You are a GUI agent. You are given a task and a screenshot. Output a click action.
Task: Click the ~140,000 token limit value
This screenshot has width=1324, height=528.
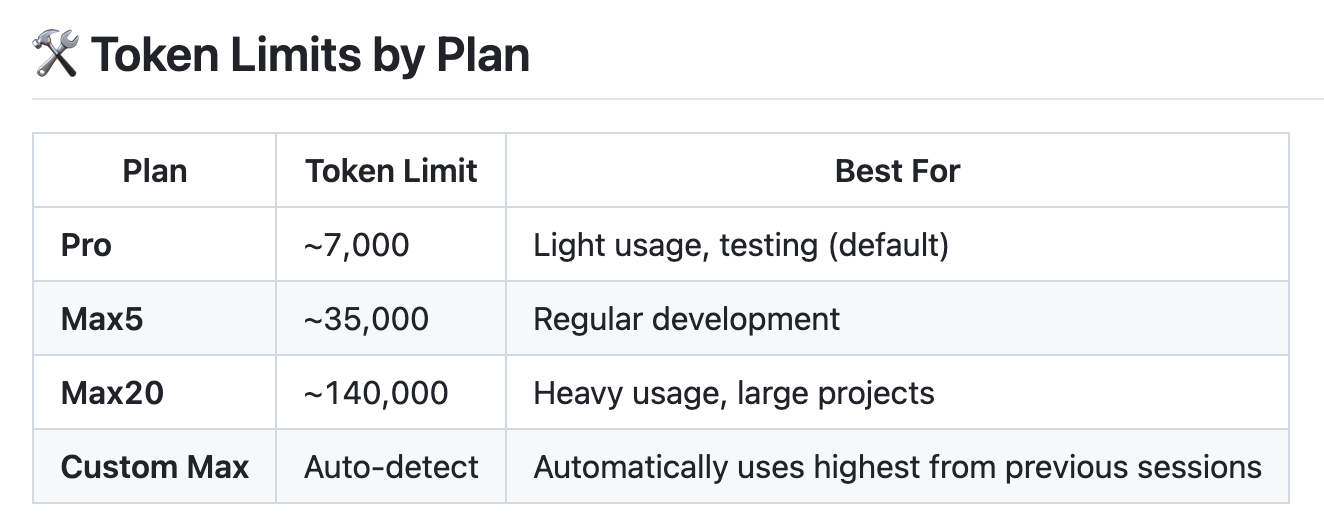coord(376,393)
